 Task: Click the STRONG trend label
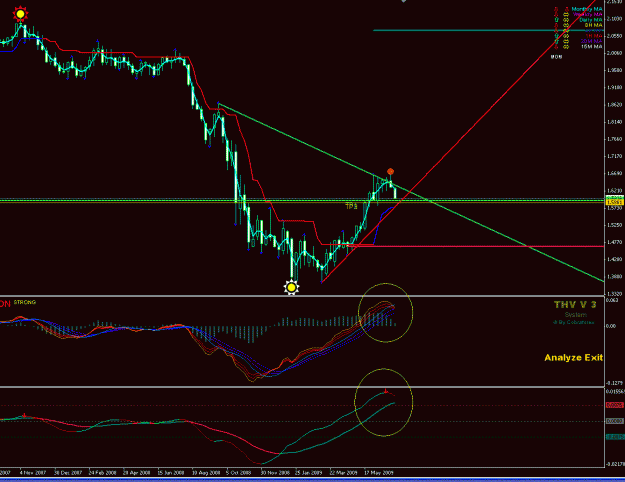(25, 302)
